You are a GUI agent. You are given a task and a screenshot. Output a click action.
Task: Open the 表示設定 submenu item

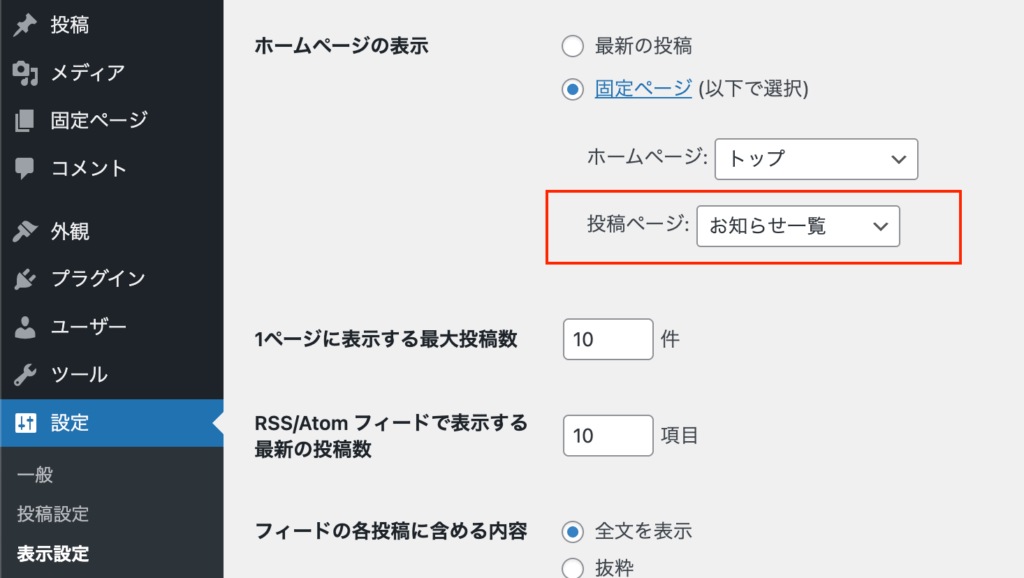53,553
